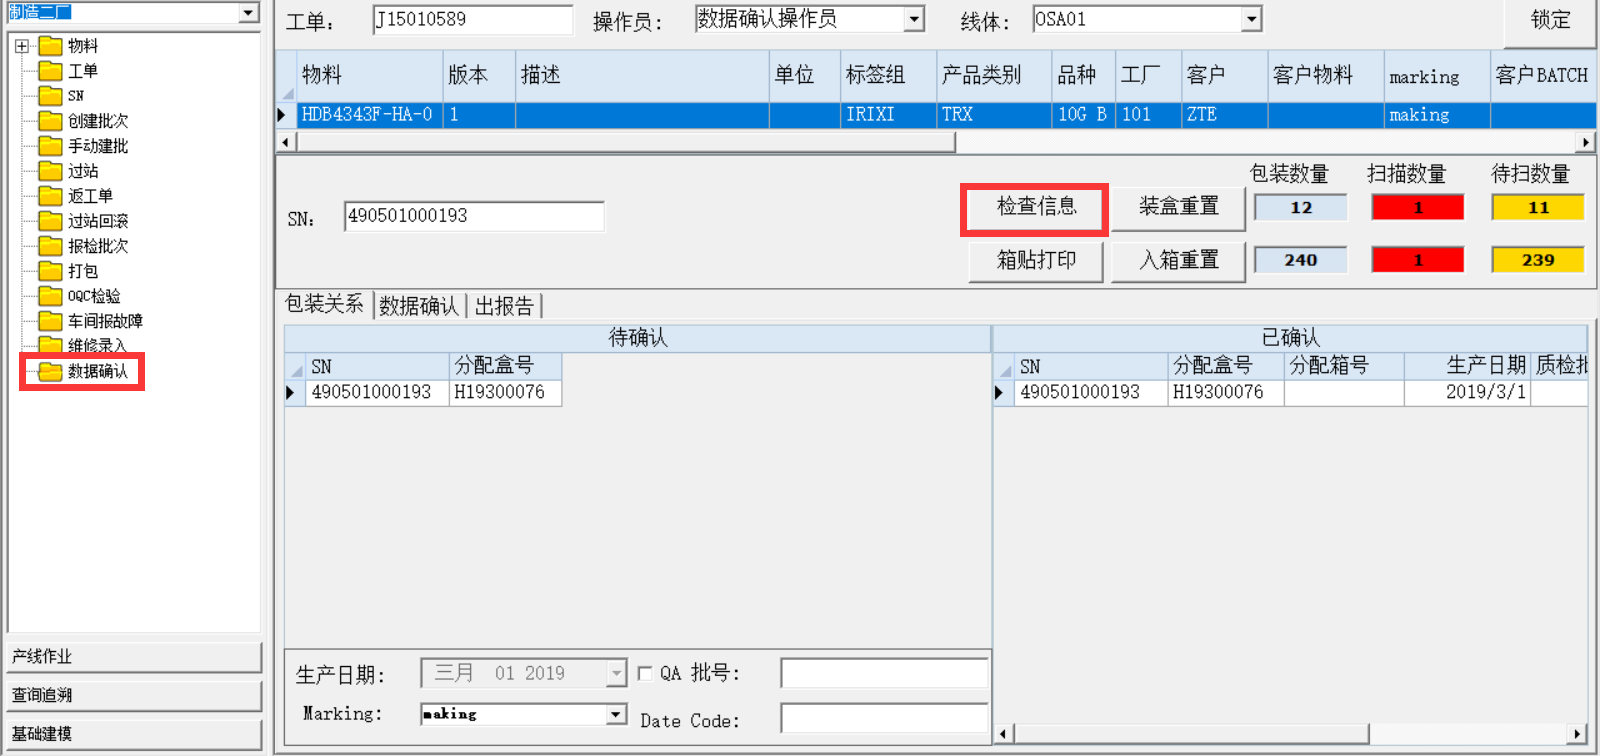Viewport: 1600px width, 756px height.
Task: Open the 线体 OSA01 dropdown
Action: [x=1251, y=19]
